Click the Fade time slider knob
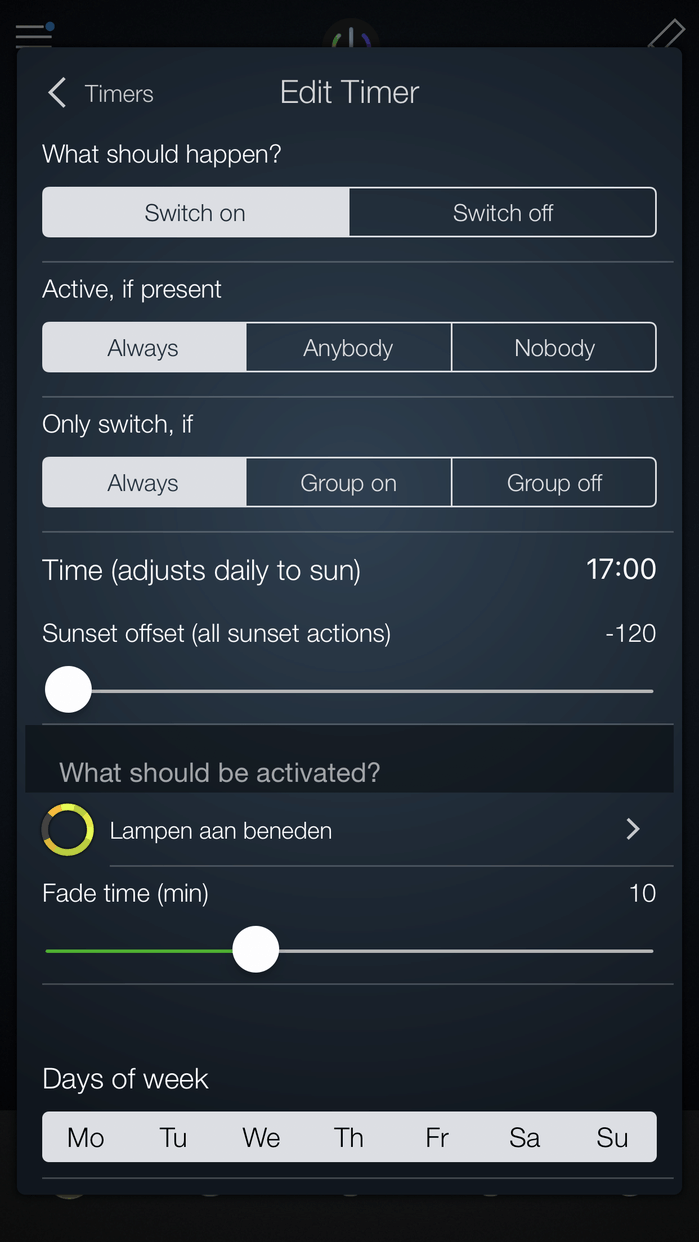699x1242 pixels. point(256,950)
